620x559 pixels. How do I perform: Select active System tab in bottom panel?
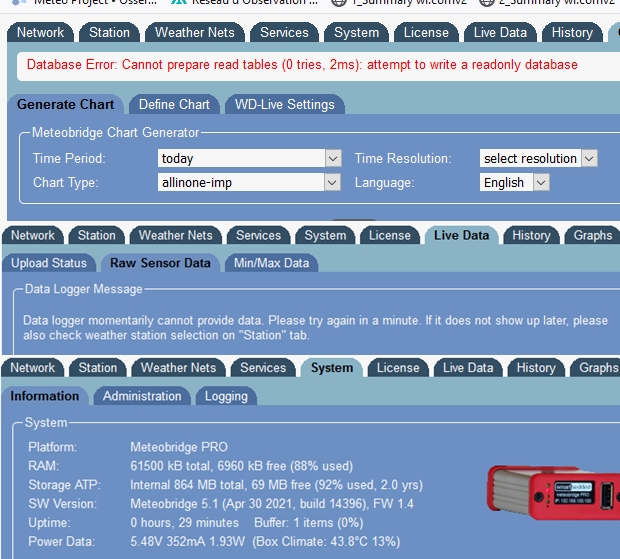pyautogui.click(x=332, y=368)
